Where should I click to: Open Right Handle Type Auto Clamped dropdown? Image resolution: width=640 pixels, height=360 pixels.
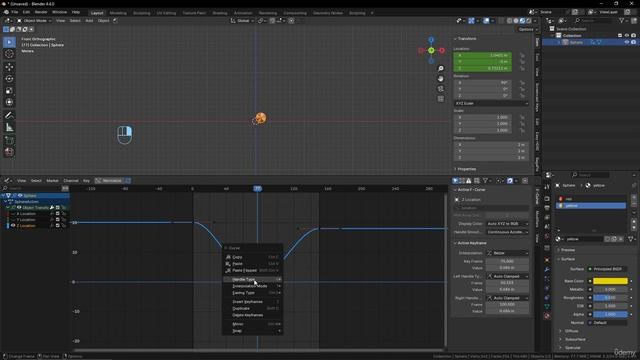(x=507, y=298)
